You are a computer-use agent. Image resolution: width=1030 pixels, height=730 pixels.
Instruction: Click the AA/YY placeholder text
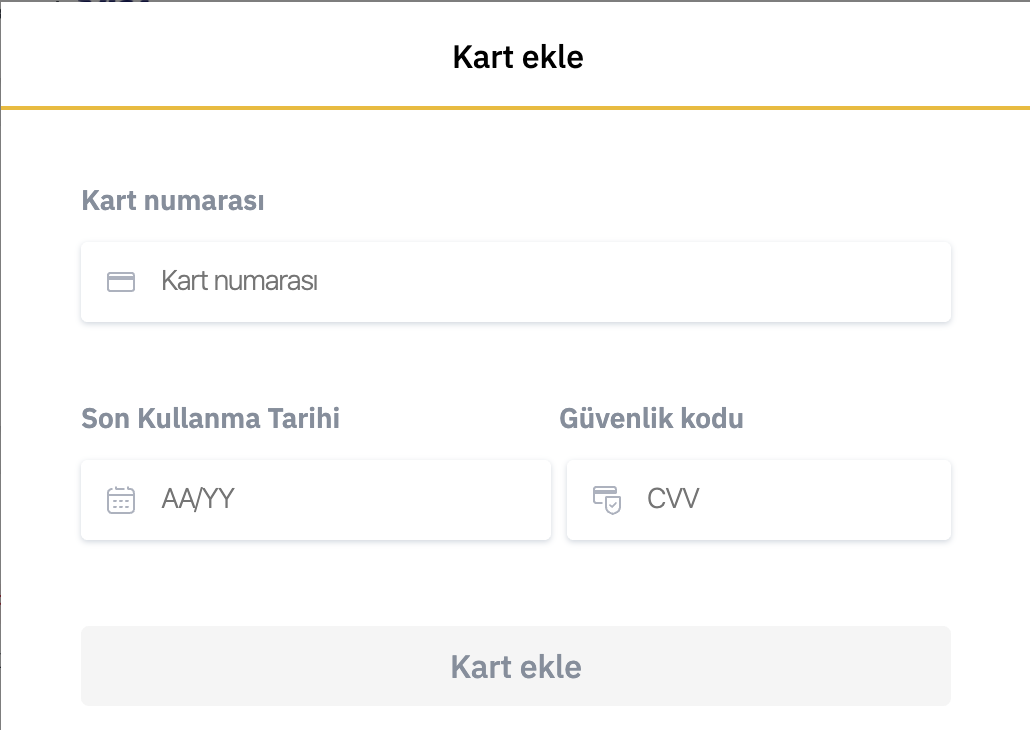(197, 499)
